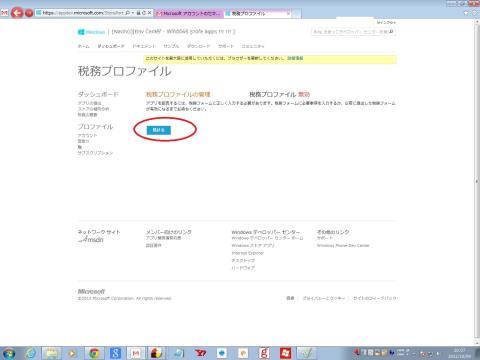Viewport: 480px width, 360px height.
Task: Open アカウント under プロファイル in the sidebar
Action: click(x=87, y=135)
